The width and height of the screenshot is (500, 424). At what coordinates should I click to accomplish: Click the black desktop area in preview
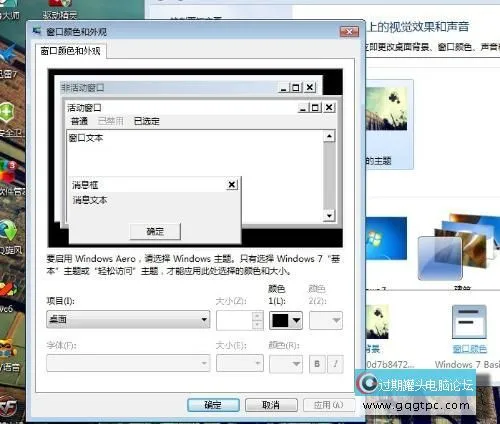pos(293,238)
